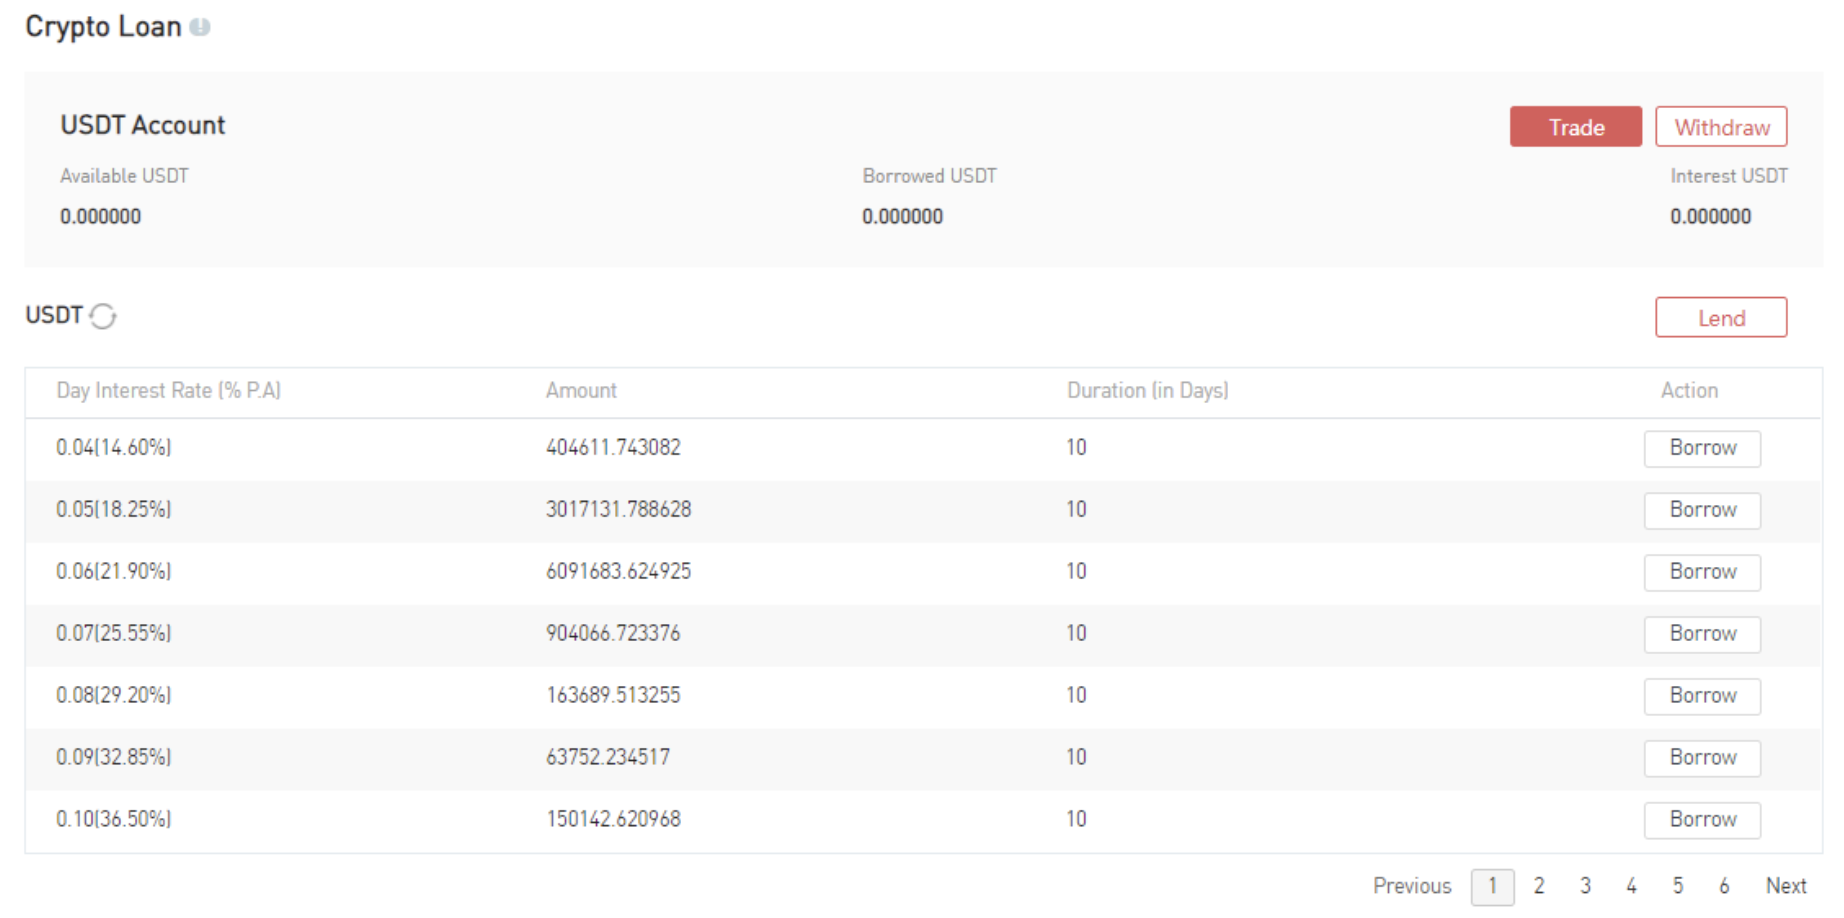Screen dimensions: 1844x918
Task: Click the Lend button
Action: pyautogui.click(x=1721, y=318)
